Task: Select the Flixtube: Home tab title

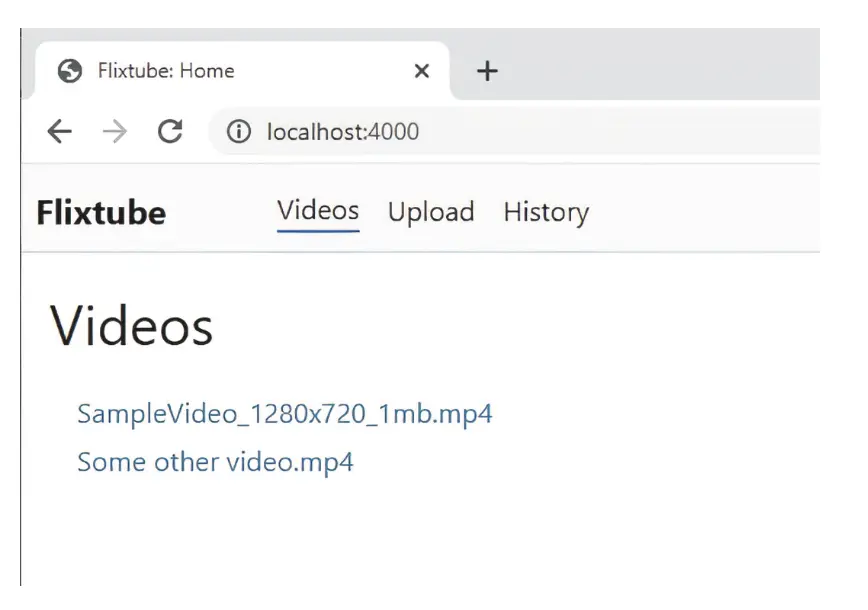Action: (166, 71)
